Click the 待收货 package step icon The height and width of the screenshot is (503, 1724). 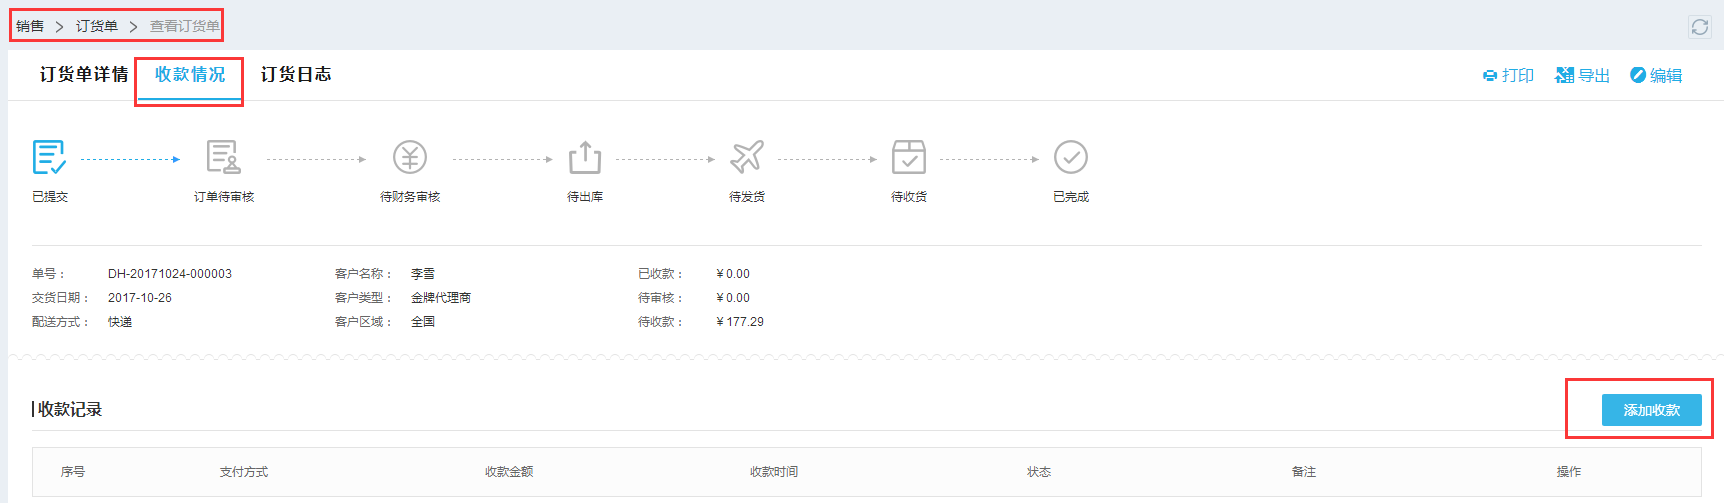(x=909, y=158)
